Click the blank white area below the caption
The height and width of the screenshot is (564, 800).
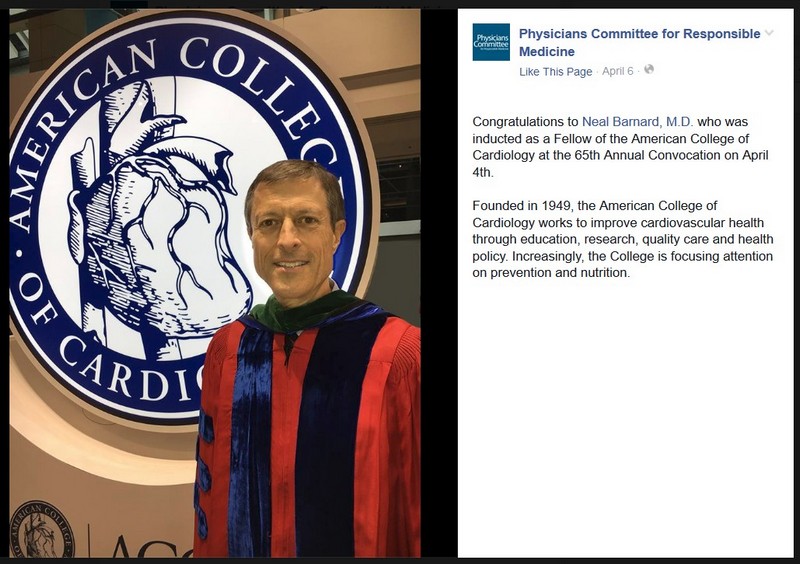(625, 420)
